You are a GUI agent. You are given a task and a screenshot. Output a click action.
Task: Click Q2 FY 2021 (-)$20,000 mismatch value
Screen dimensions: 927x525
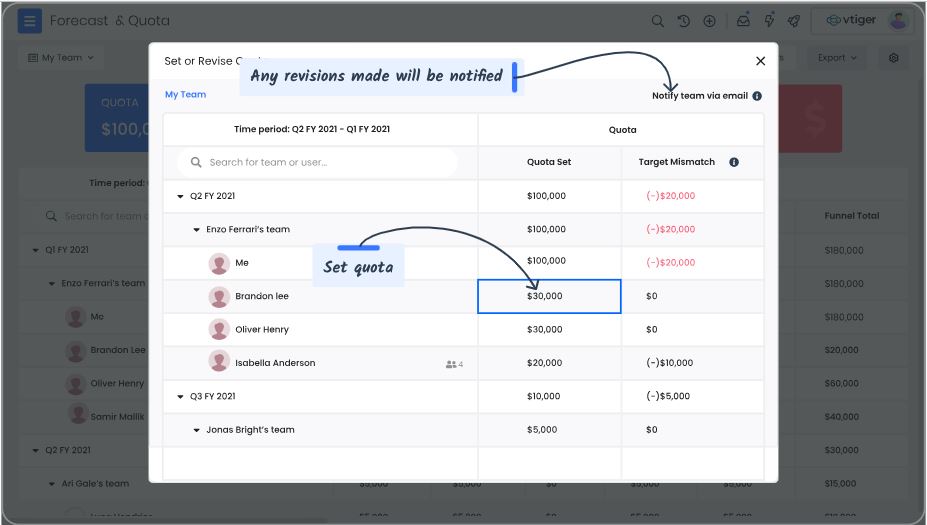pyautogui.click(x=670, y=196)
